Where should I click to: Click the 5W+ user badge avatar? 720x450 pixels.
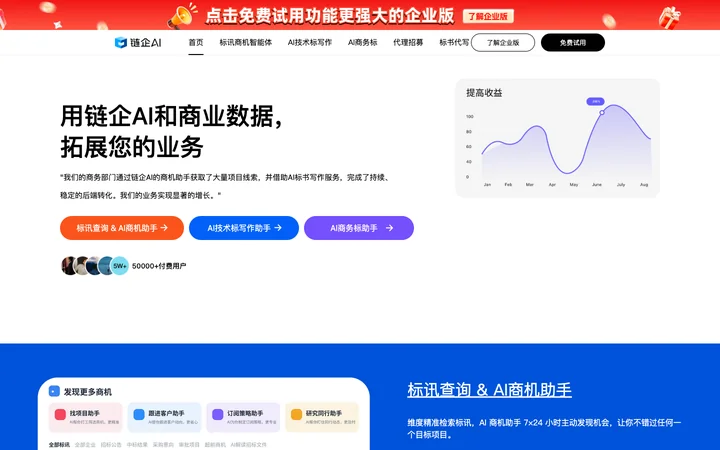pyautogui.click(x=119, y=266)
